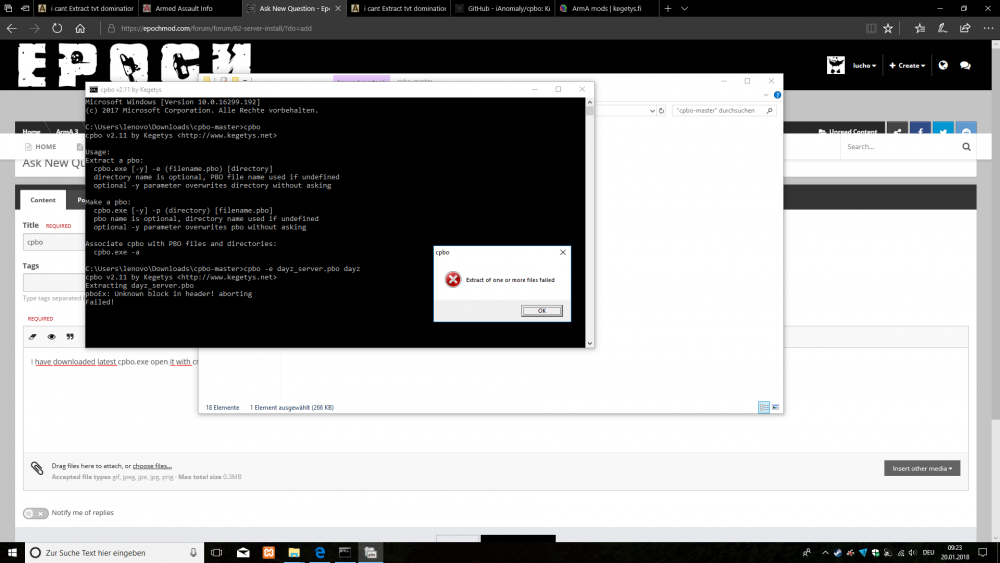Screen dimensions: 1000x563
Task: Click the editor eraser remove format icon
Action: (x=33, y=337)
